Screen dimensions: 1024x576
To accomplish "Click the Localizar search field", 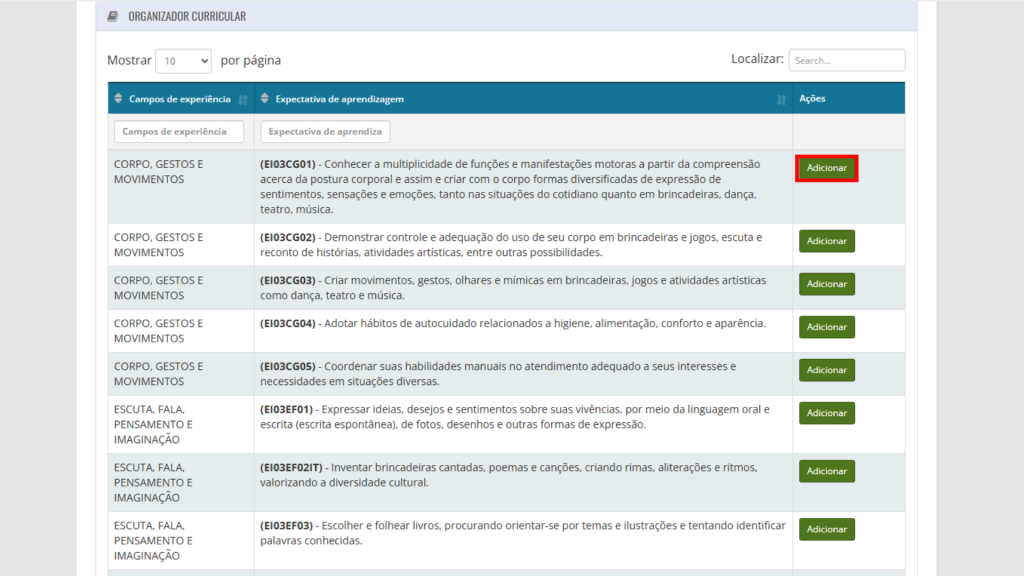I will (846, 60).
